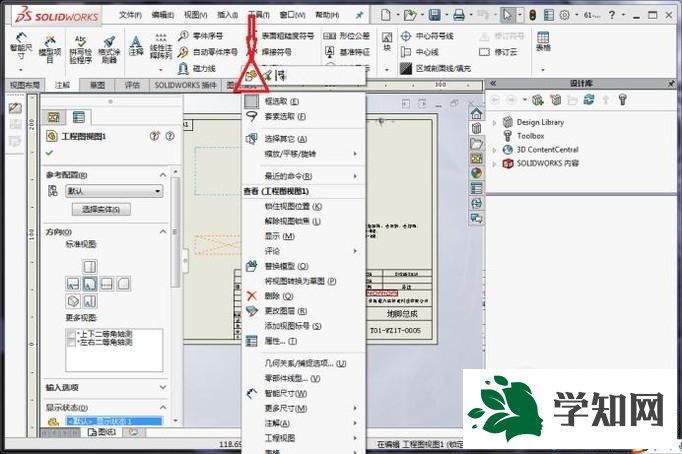Choose 更改图层 from context menu
682x454 pixels.
304,311
